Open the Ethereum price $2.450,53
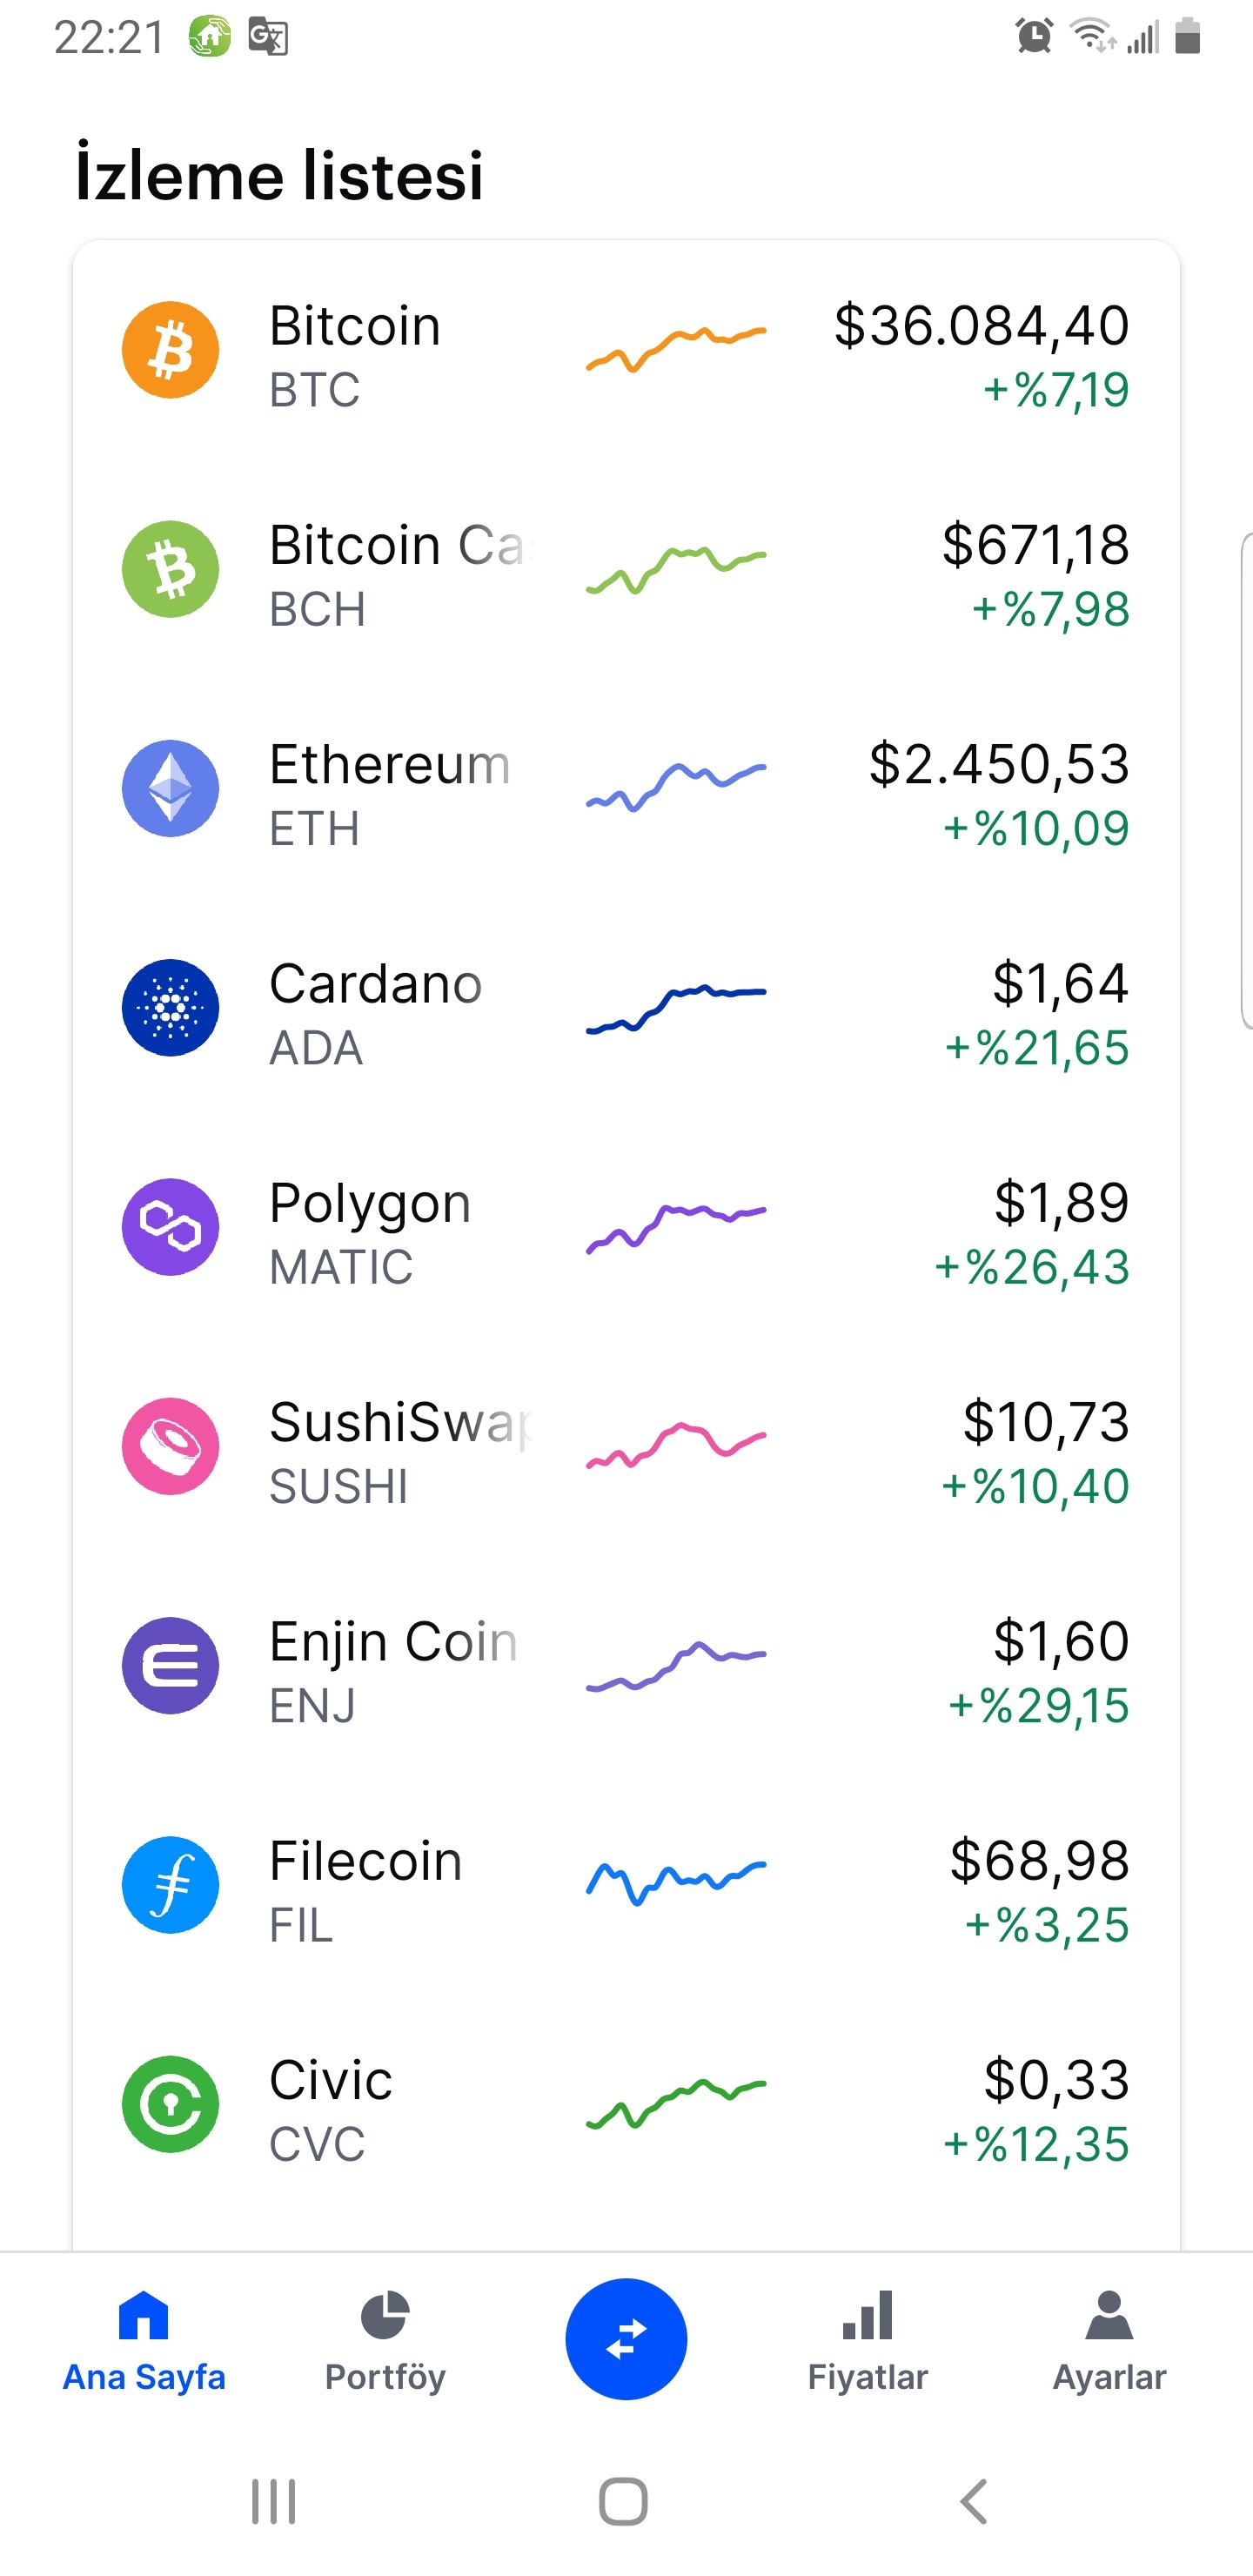Image resolution: width=1253 pixels, height=2576 pixels. point(999,764)
